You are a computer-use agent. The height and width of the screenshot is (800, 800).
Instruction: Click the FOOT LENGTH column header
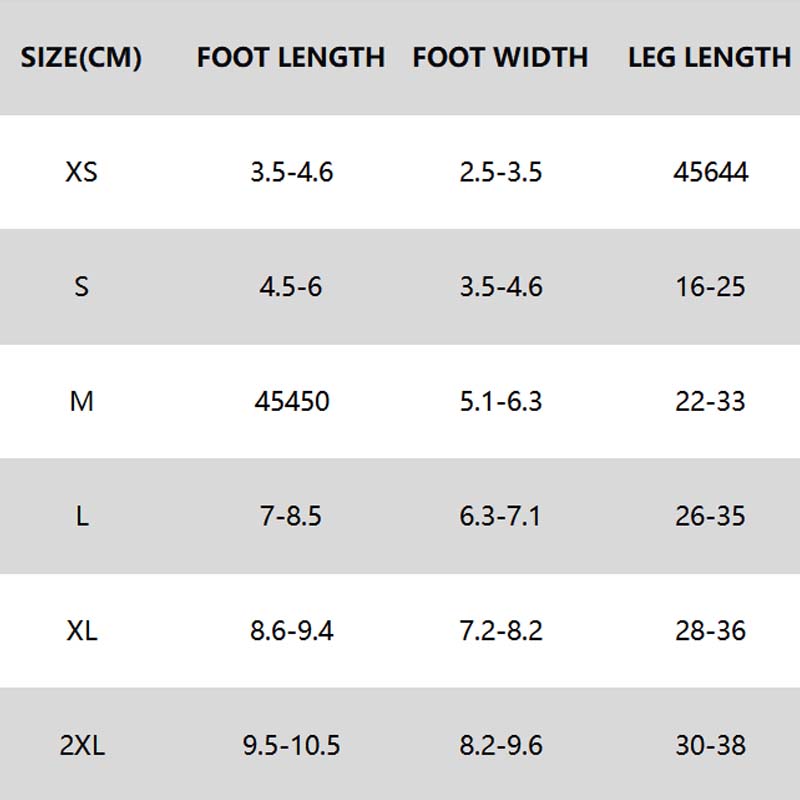click(x=291, y=58)
